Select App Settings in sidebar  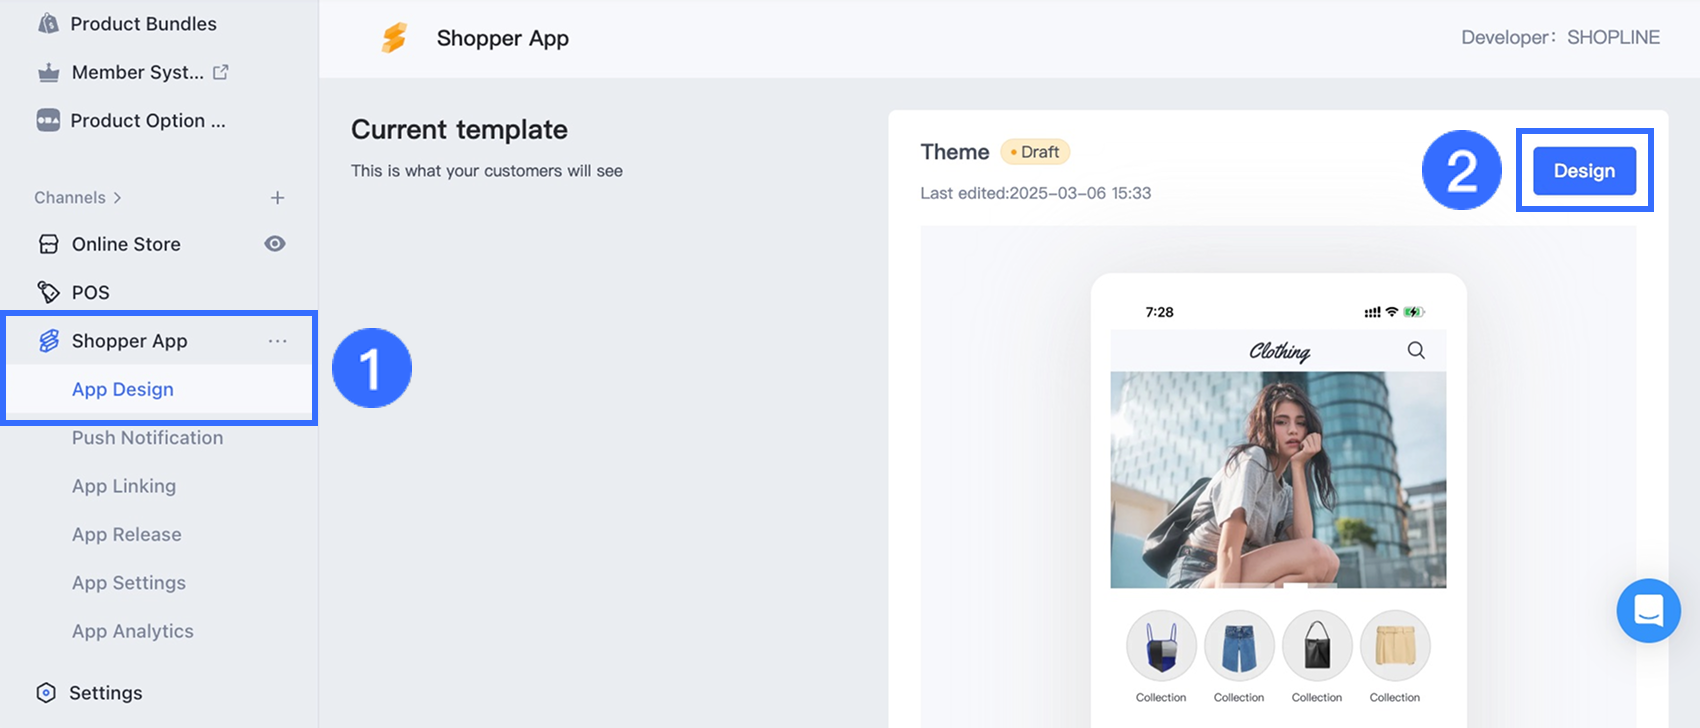point(128,583)
